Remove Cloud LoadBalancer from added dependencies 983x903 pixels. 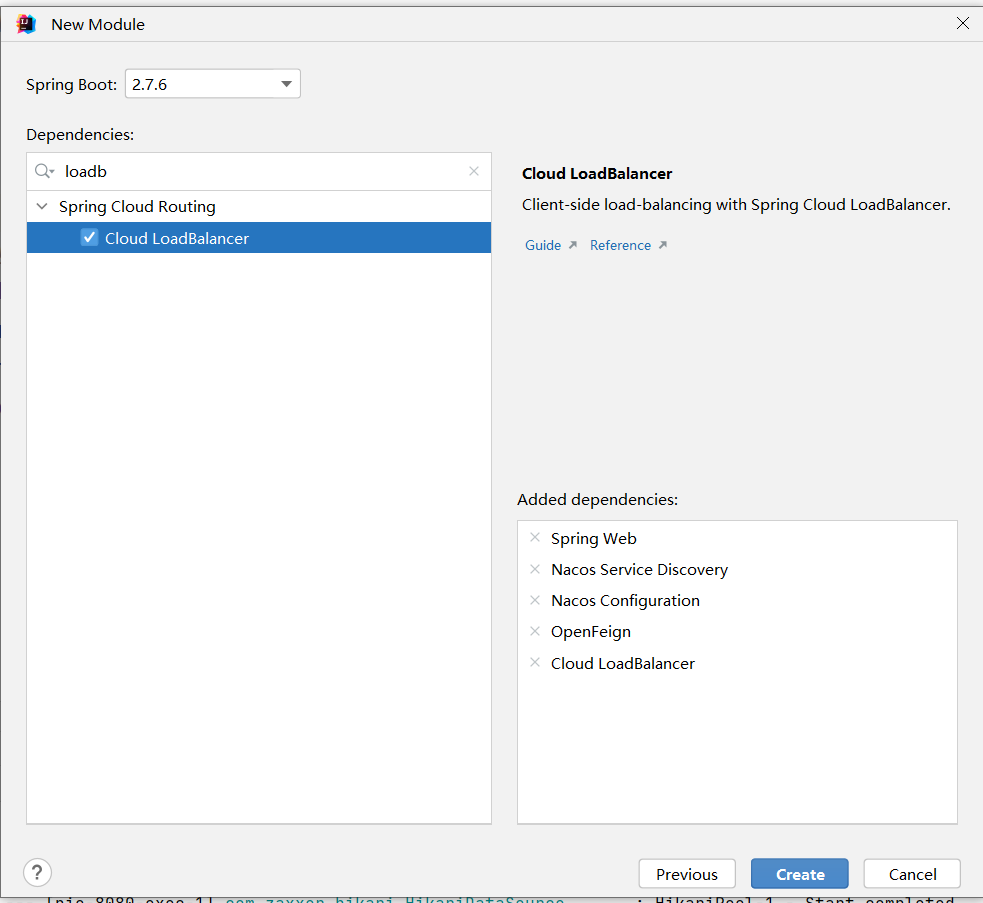(535, 662)
